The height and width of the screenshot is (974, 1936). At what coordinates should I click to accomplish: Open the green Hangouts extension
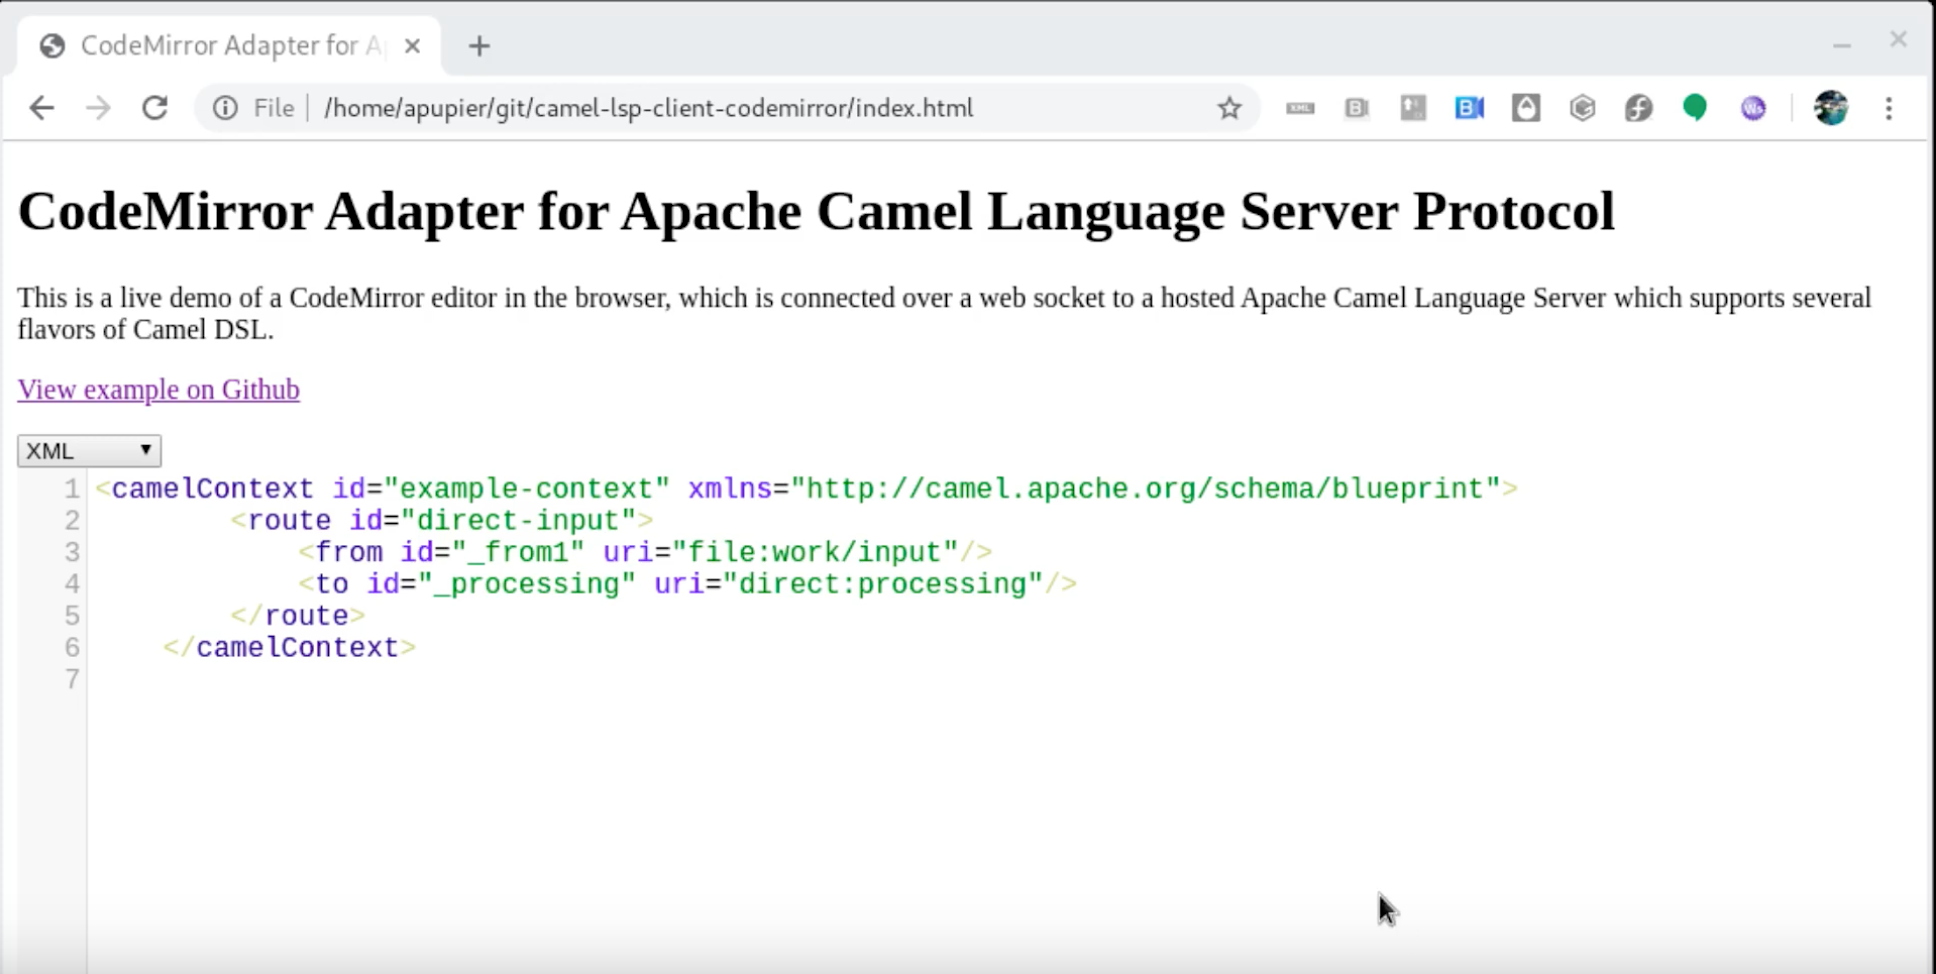1694,108
